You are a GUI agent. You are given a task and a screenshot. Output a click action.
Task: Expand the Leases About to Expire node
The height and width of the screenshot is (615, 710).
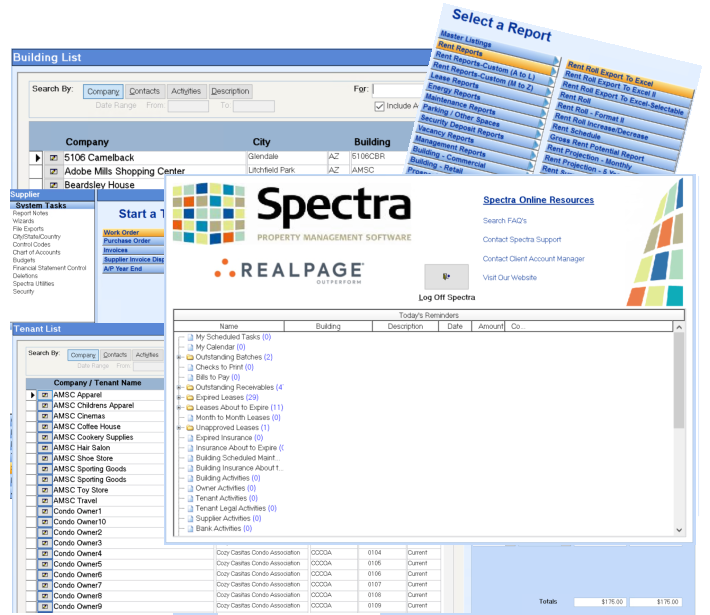click(179, 408)
